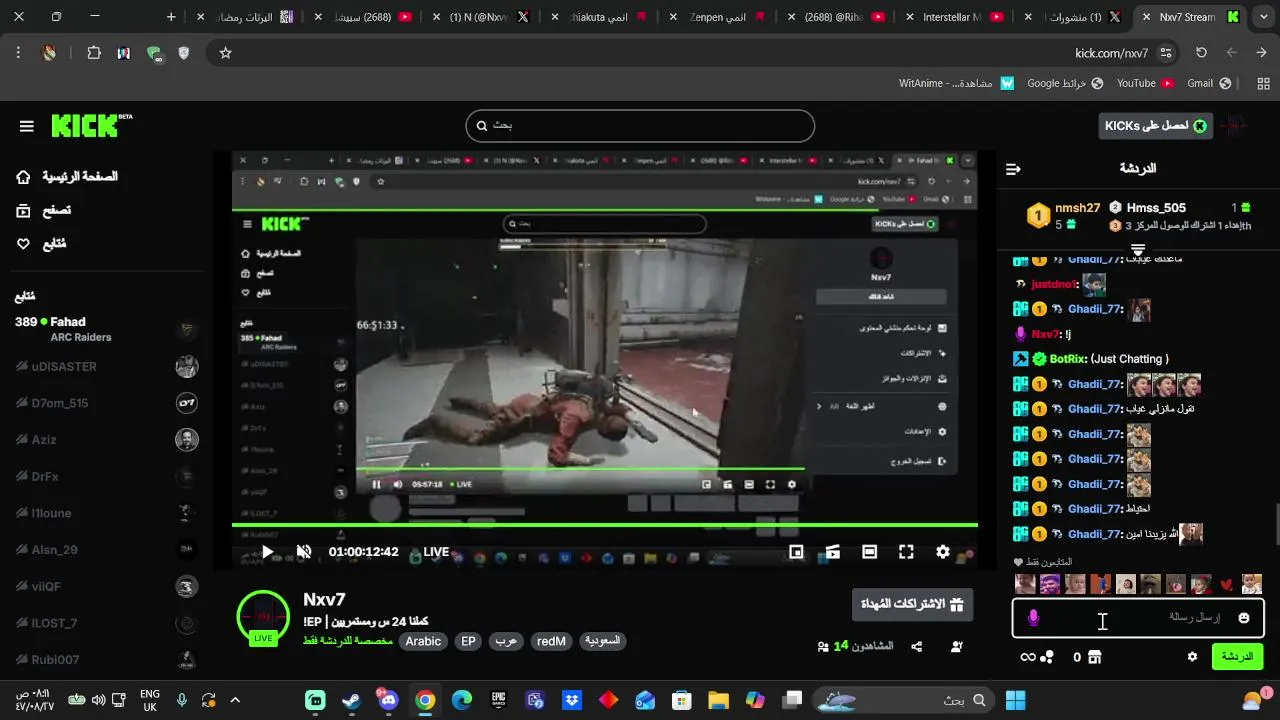This screenshot has width=1280, height=720.
Task: Collapse the chat panel
Action: [x=1013, y=169]
